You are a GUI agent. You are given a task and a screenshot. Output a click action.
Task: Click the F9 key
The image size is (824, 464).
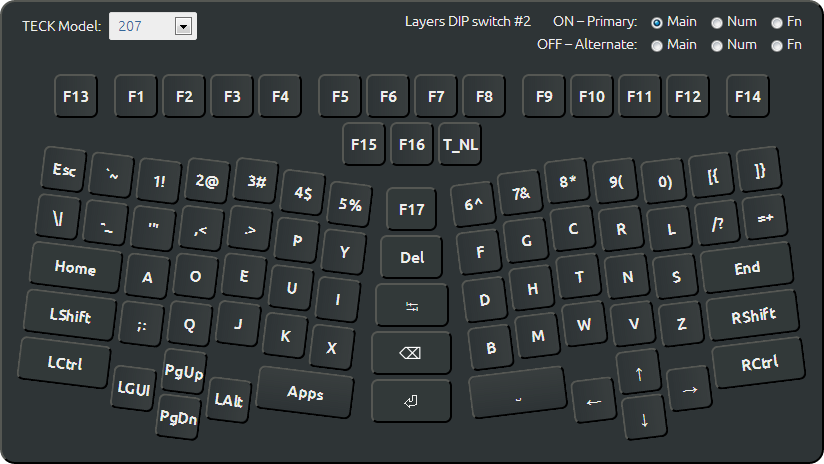[x=544, y=96]
